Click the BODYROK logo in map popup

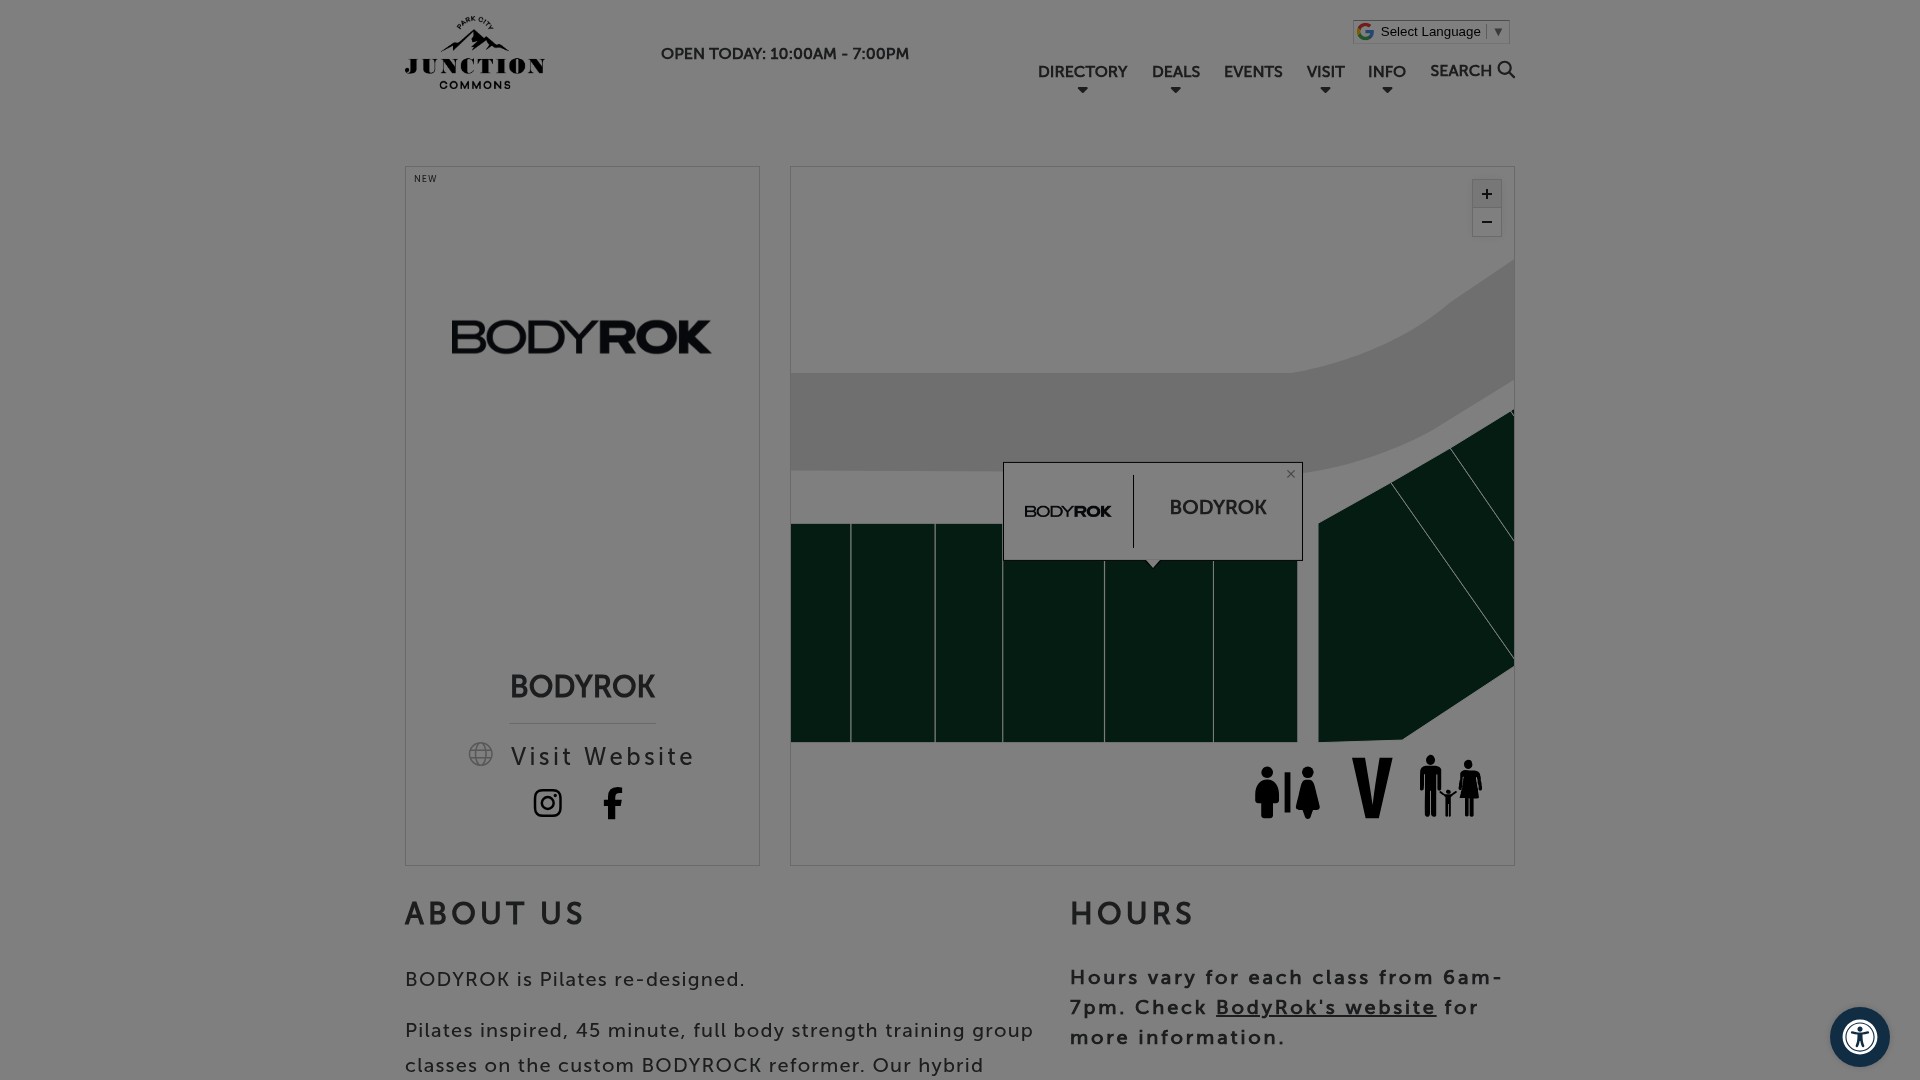click(1068, 511)
